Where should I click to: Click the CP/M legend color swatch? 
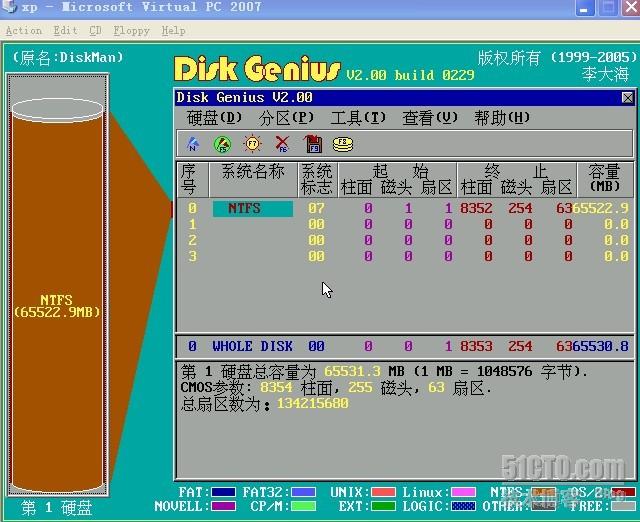click(303, 507)
